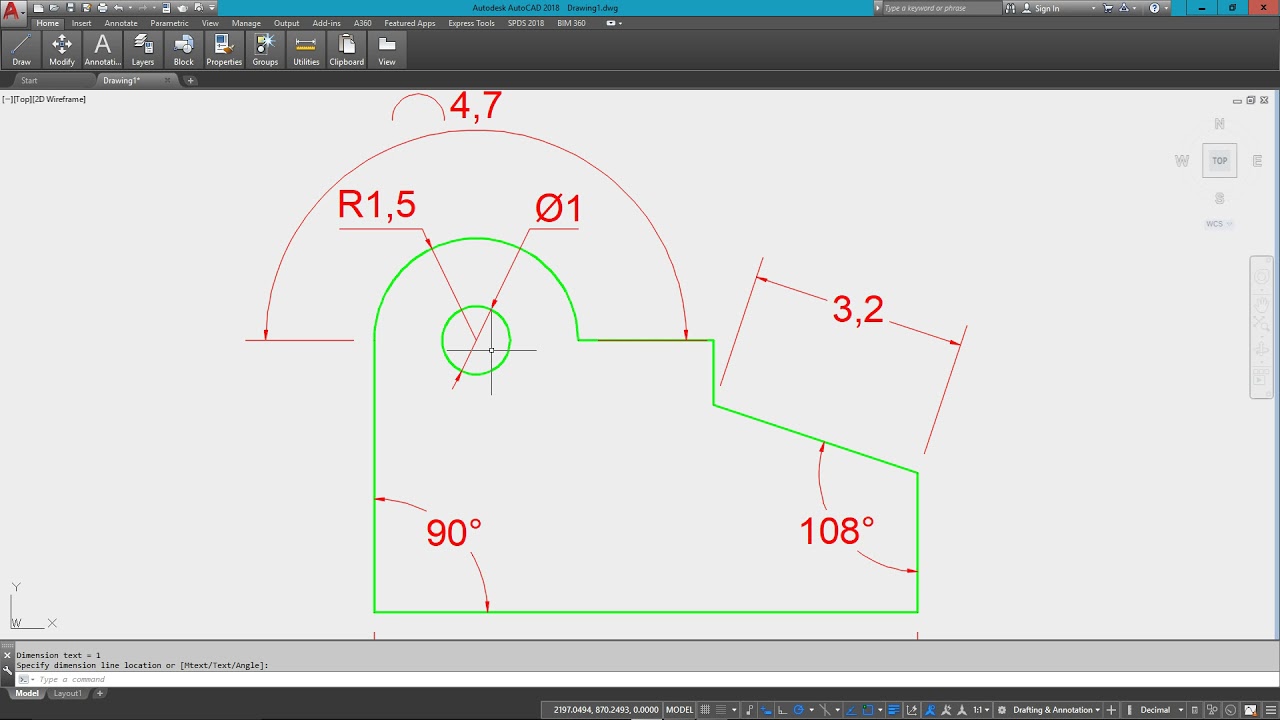Open the View panel on the ribbon
The image size is (1280, 720).
[387, 49]
